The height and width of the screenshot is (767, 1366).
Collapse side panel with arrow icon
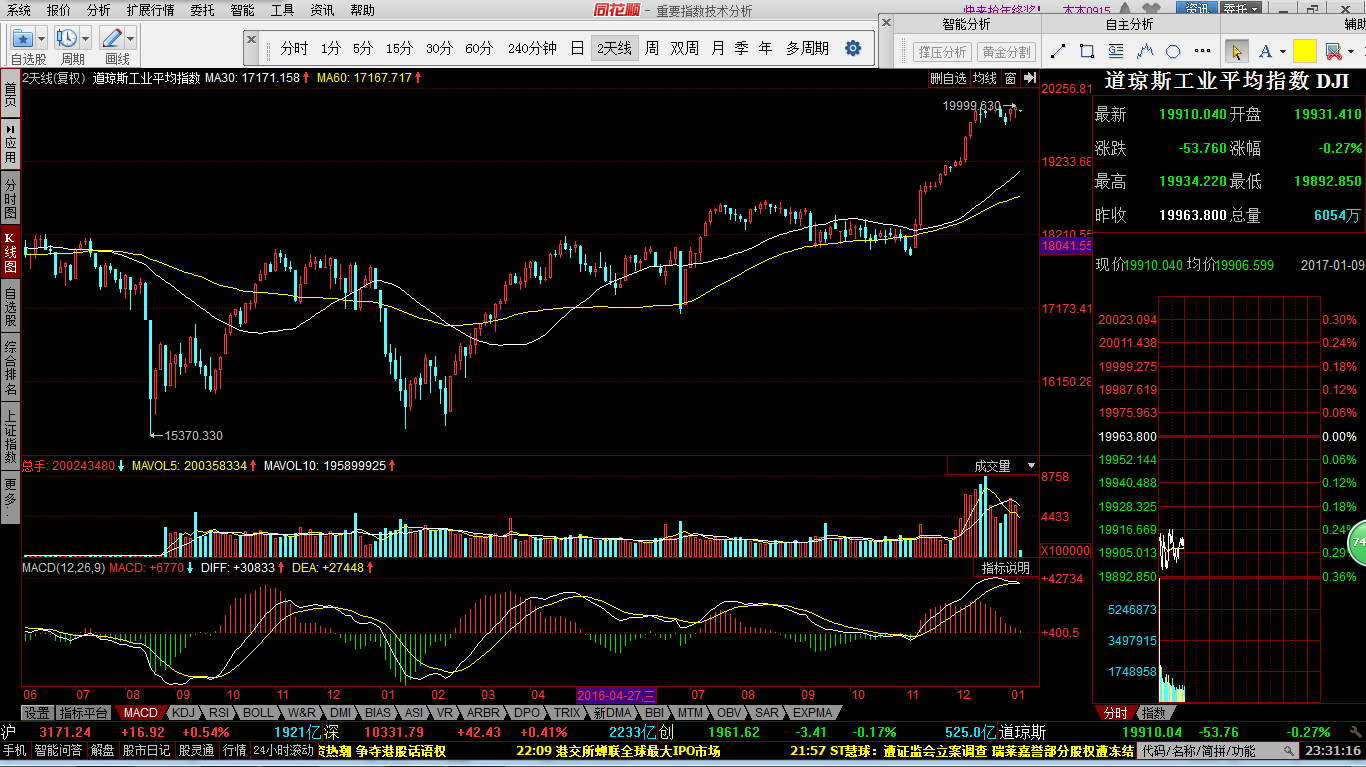point(1030,78)
